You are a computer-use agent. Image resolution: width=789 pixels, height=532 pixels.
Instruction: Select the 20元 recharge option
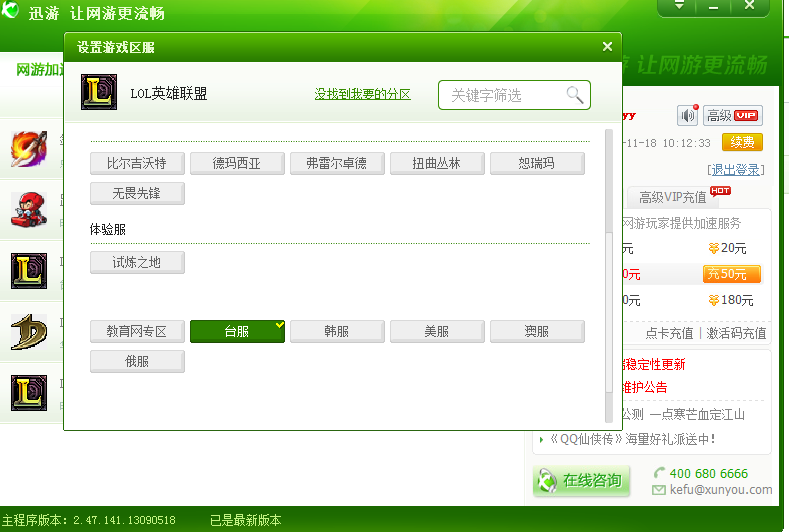tap(727, 248)
